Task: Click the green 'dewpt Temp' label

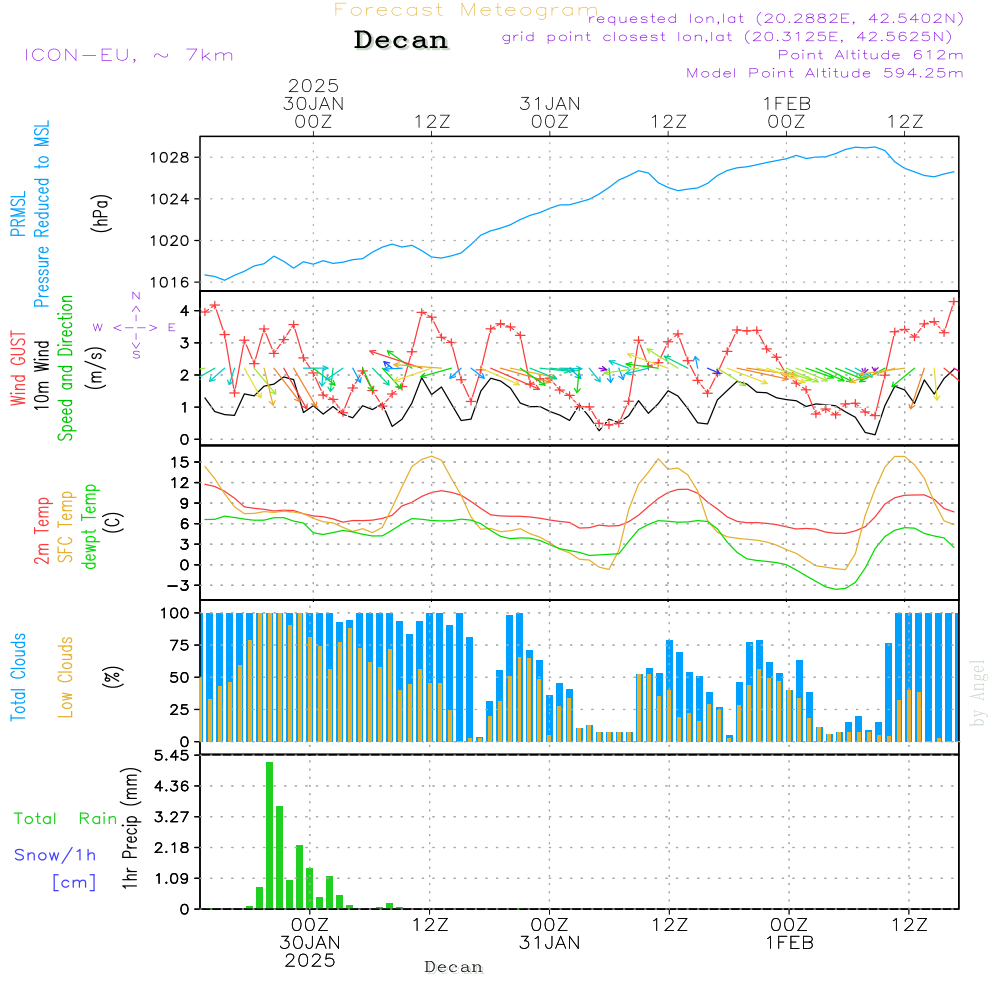Action: tap(89, 526)
